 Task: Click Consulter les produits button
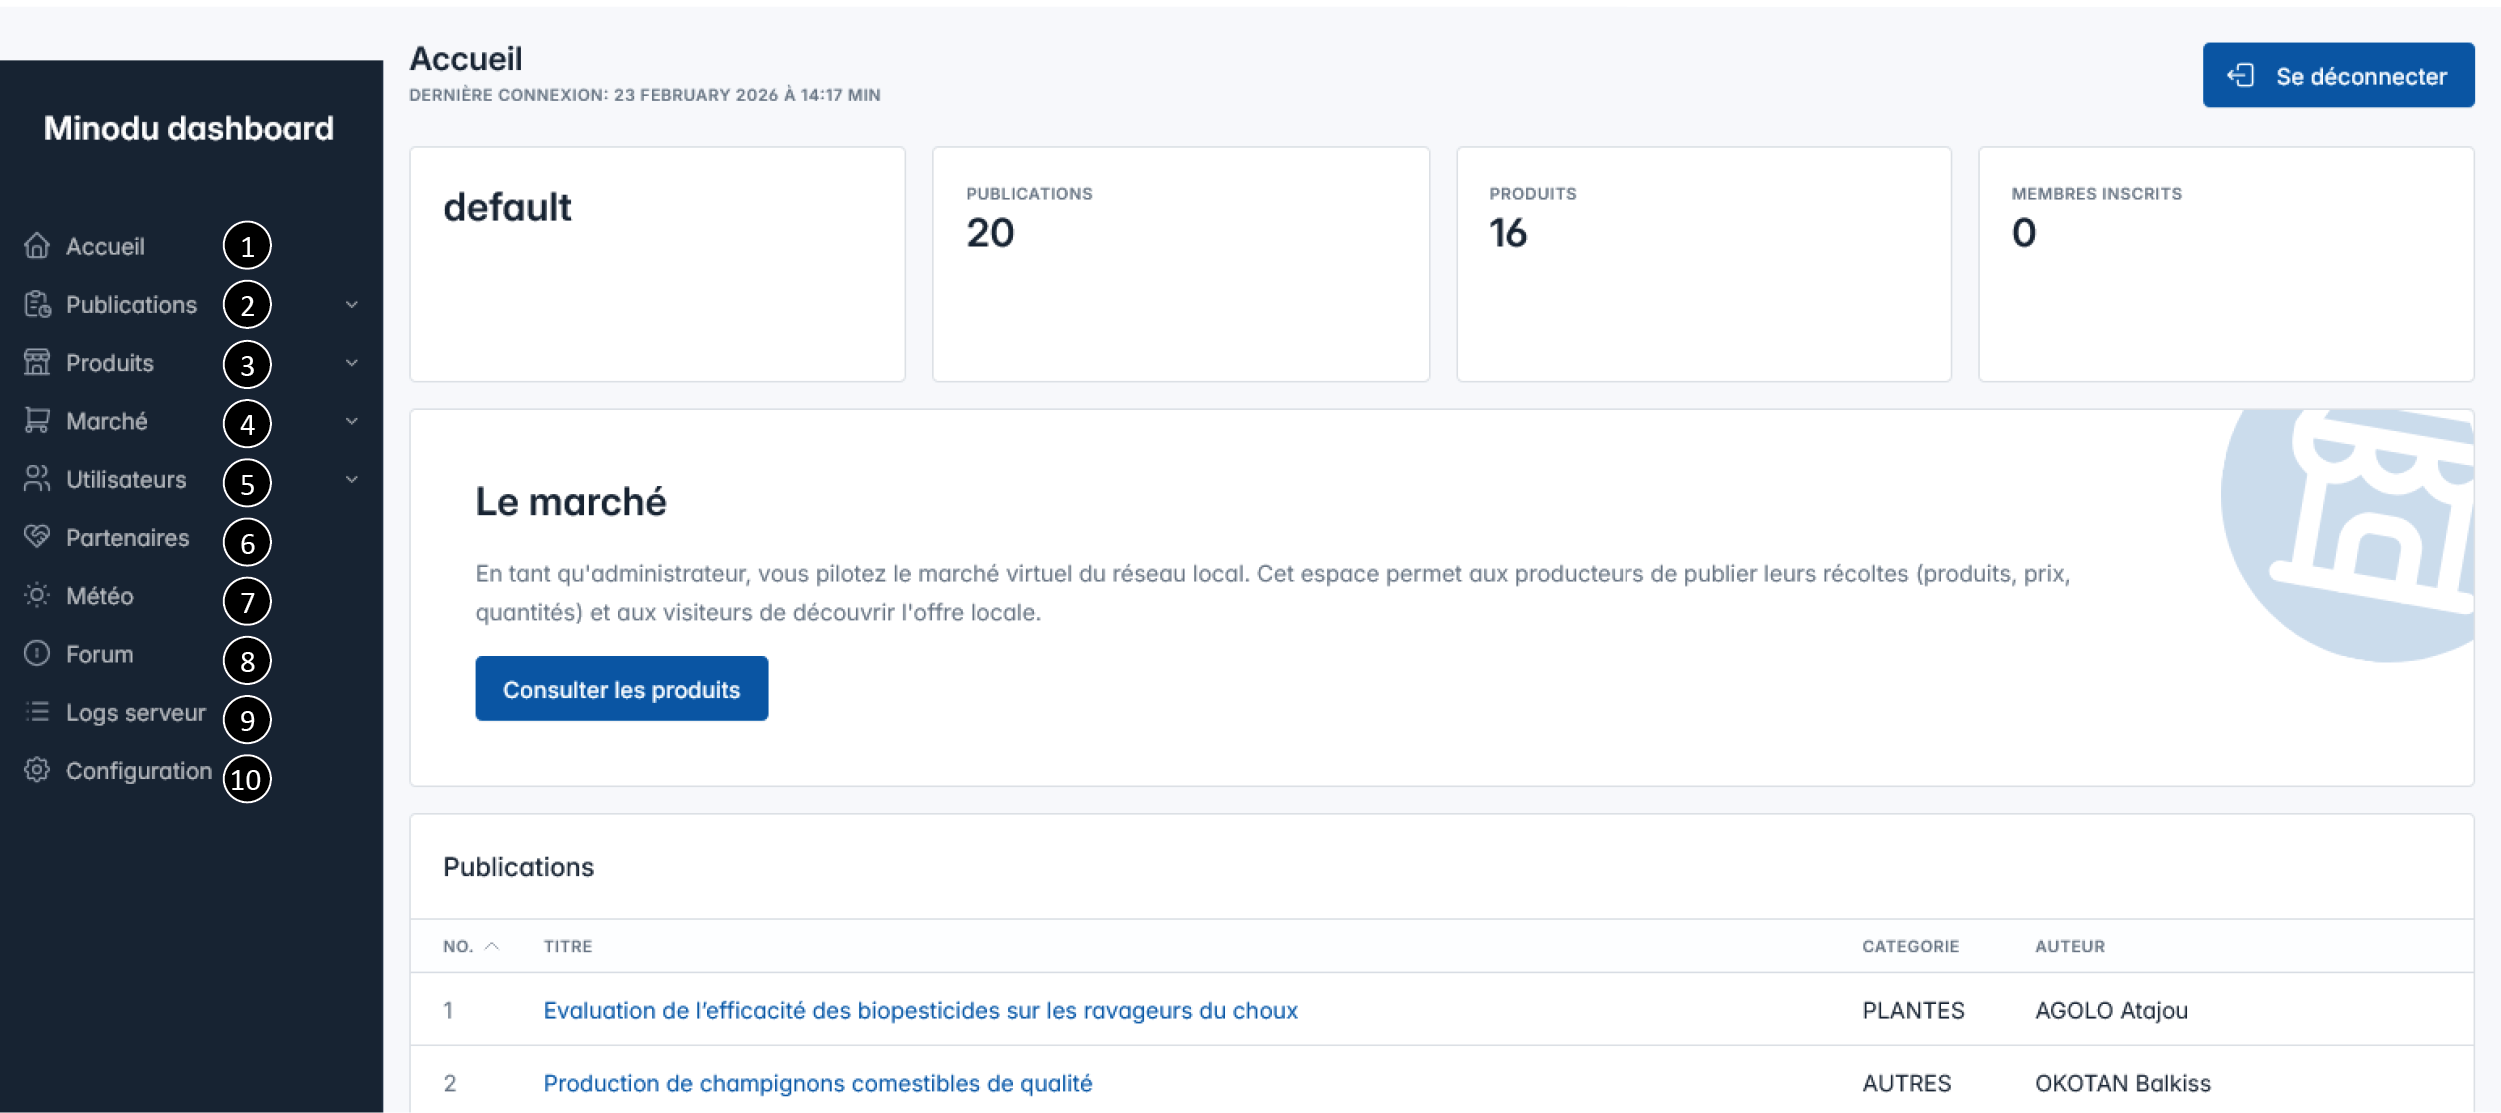(x=621, y=689)
